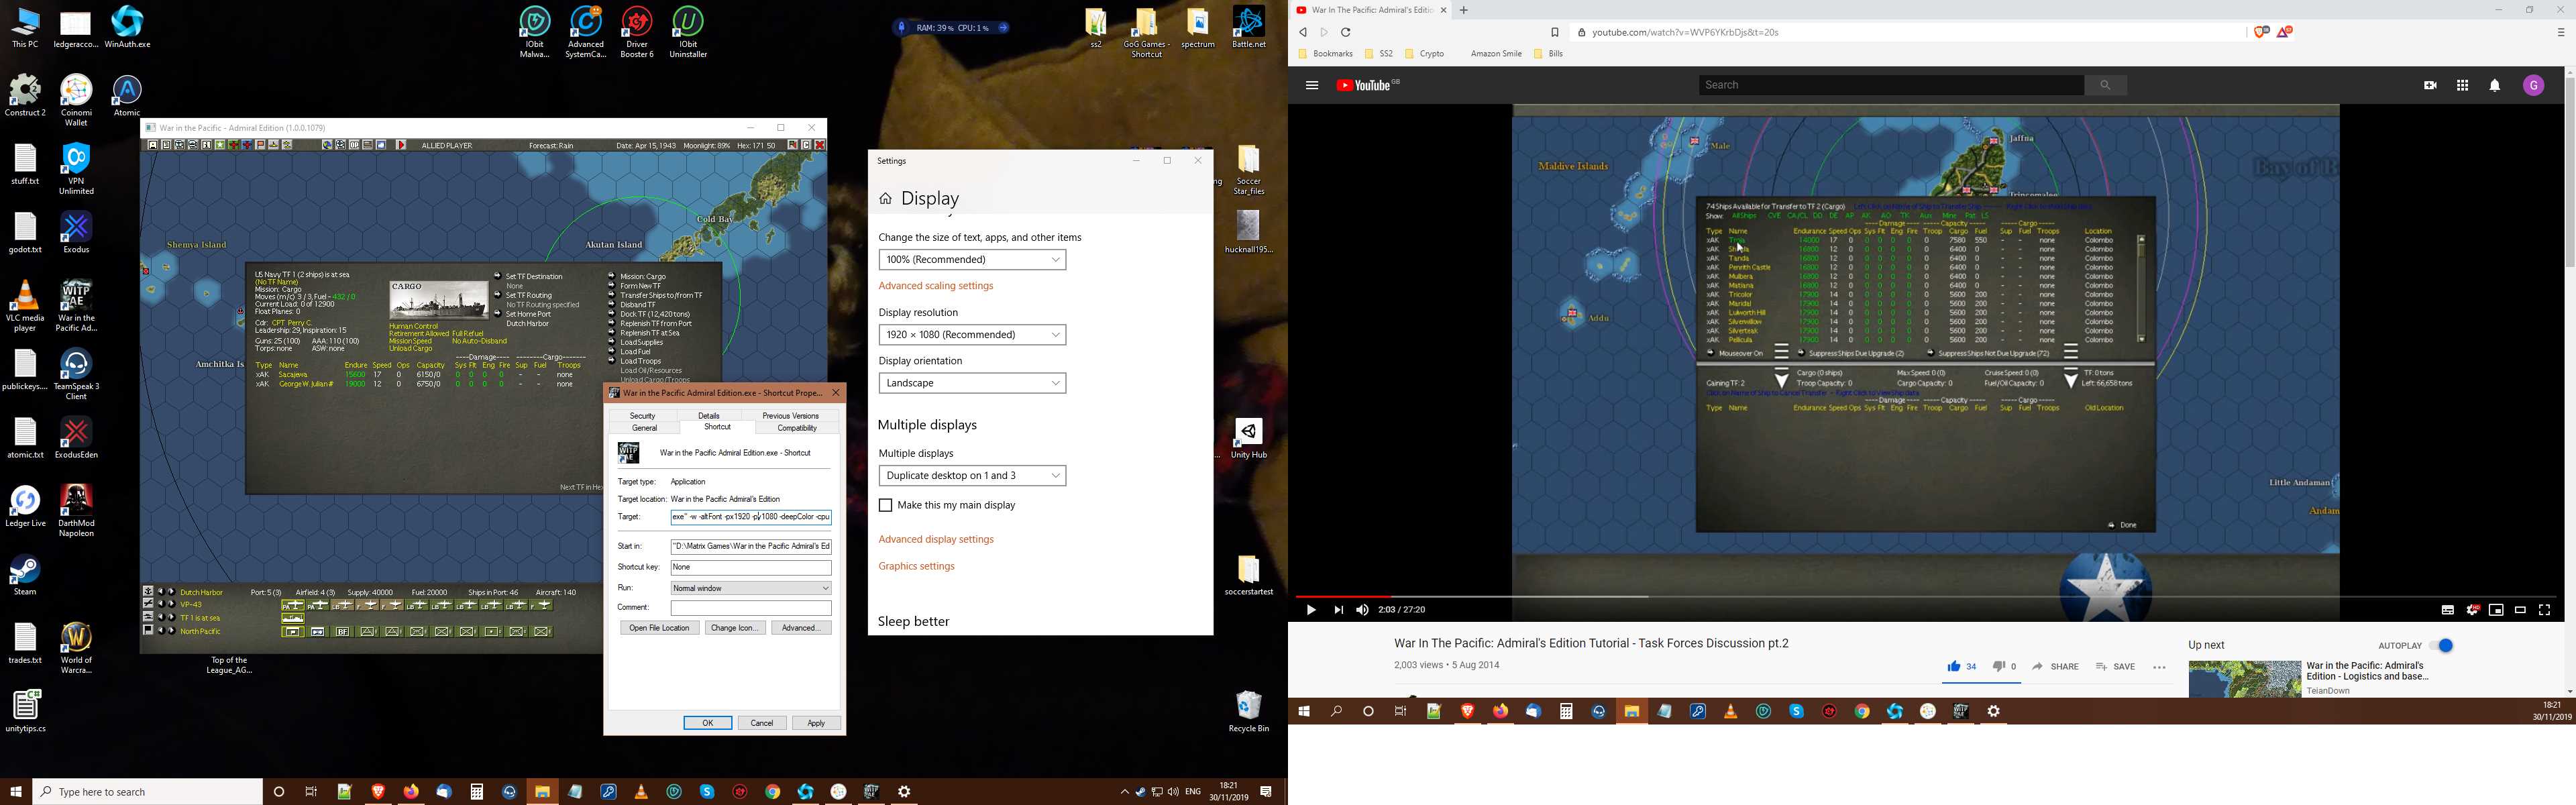Open the Previous Versions tab

tap(790, 416)
